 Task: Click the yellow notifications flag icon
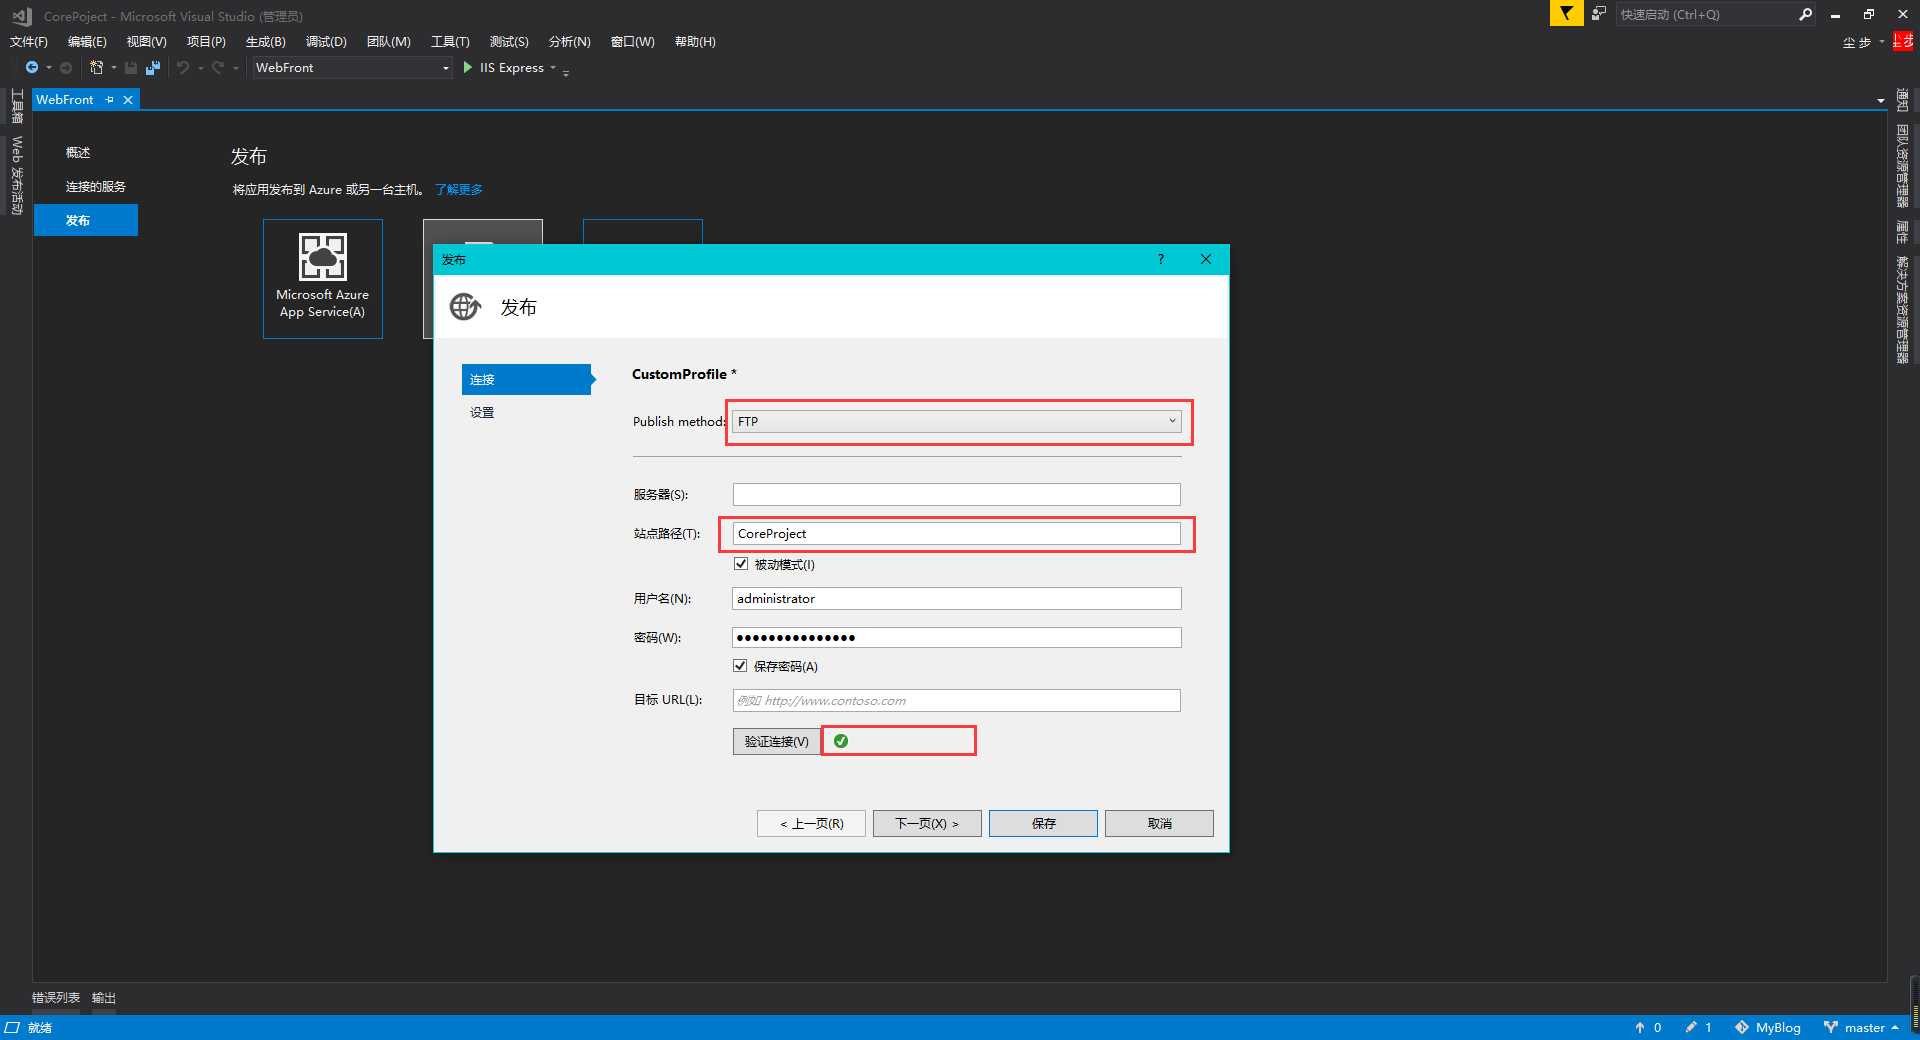coord(1566,14)
